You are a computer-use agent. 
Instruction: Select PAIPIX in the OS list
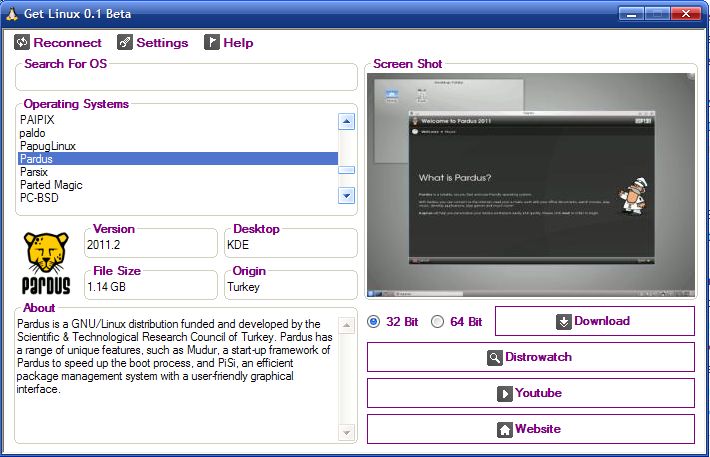tap(178, 120)
